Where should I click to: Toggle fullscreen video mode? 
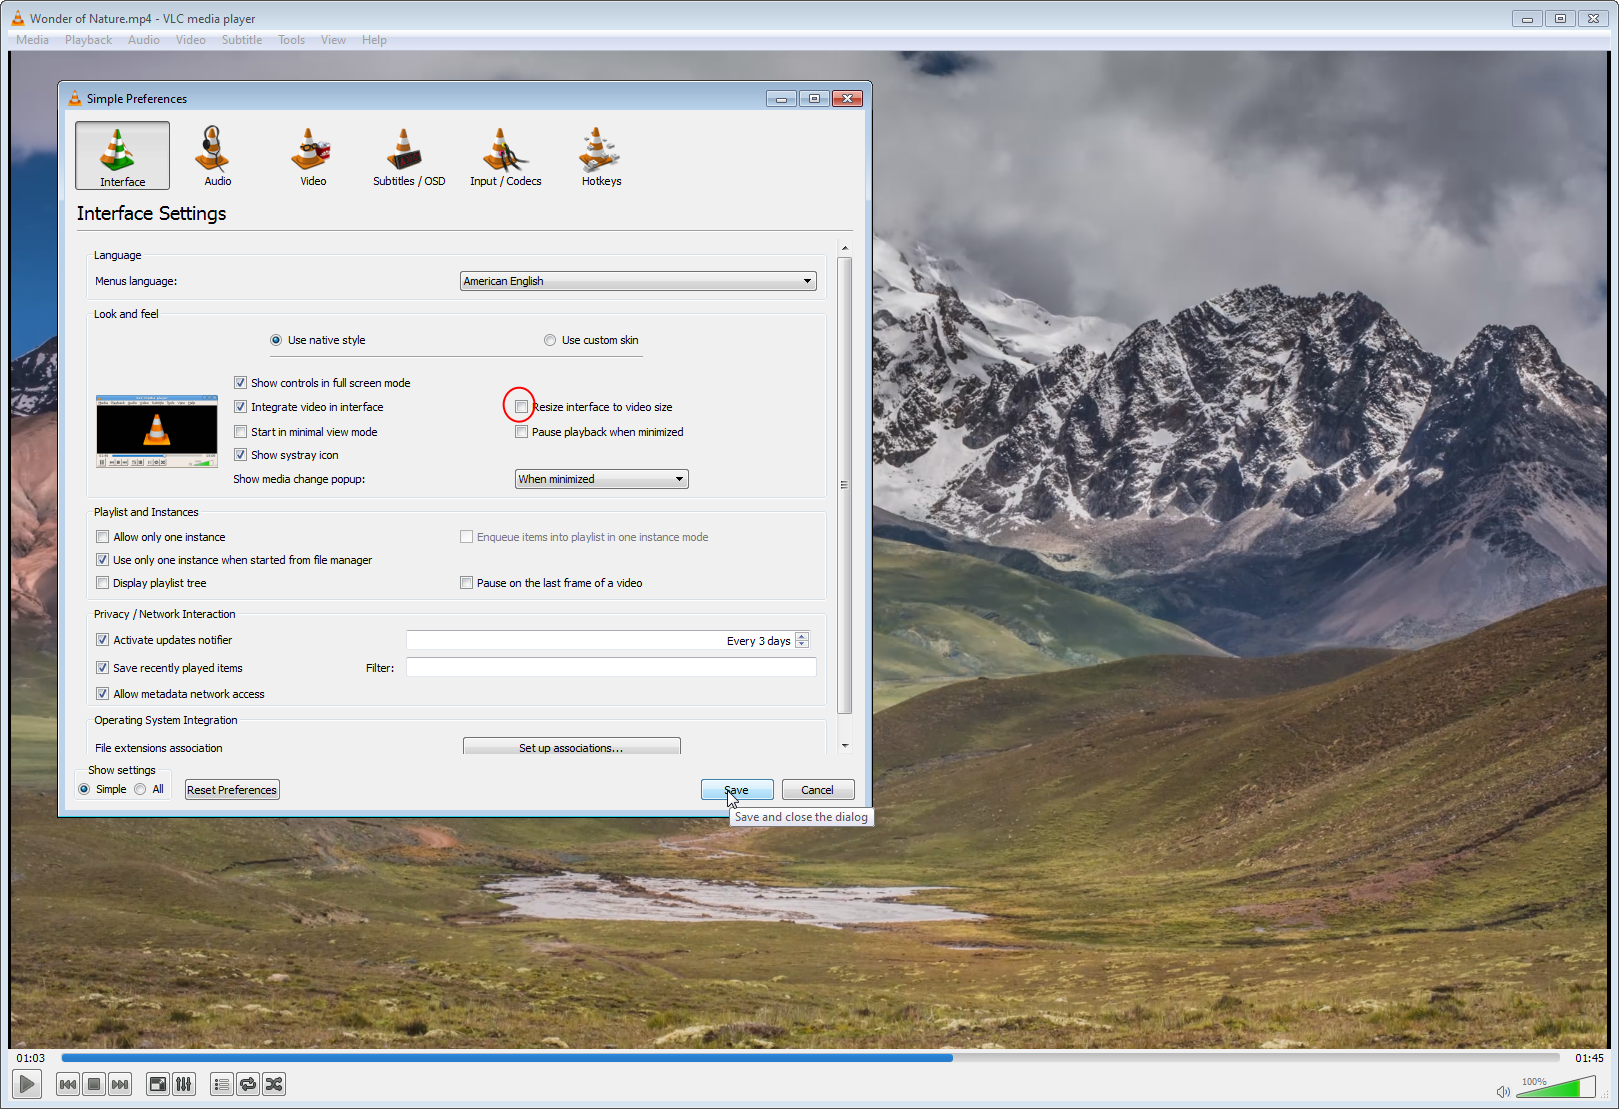[x=158, y=1084]
